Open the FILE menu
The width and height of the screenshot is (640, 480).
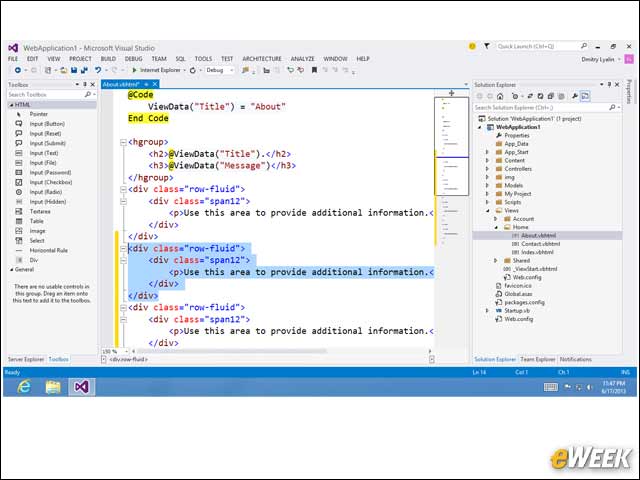[x=13, y=59]
